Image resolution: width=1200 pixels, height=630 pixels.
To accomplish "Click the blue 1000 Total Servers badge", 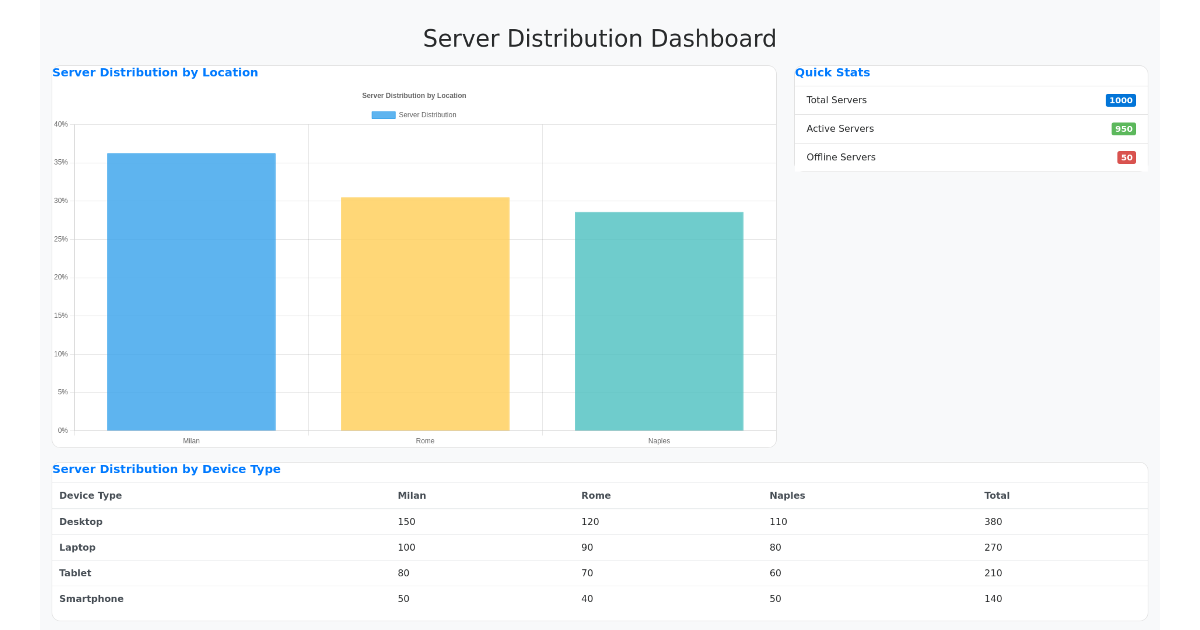I will pos(1121,100).
